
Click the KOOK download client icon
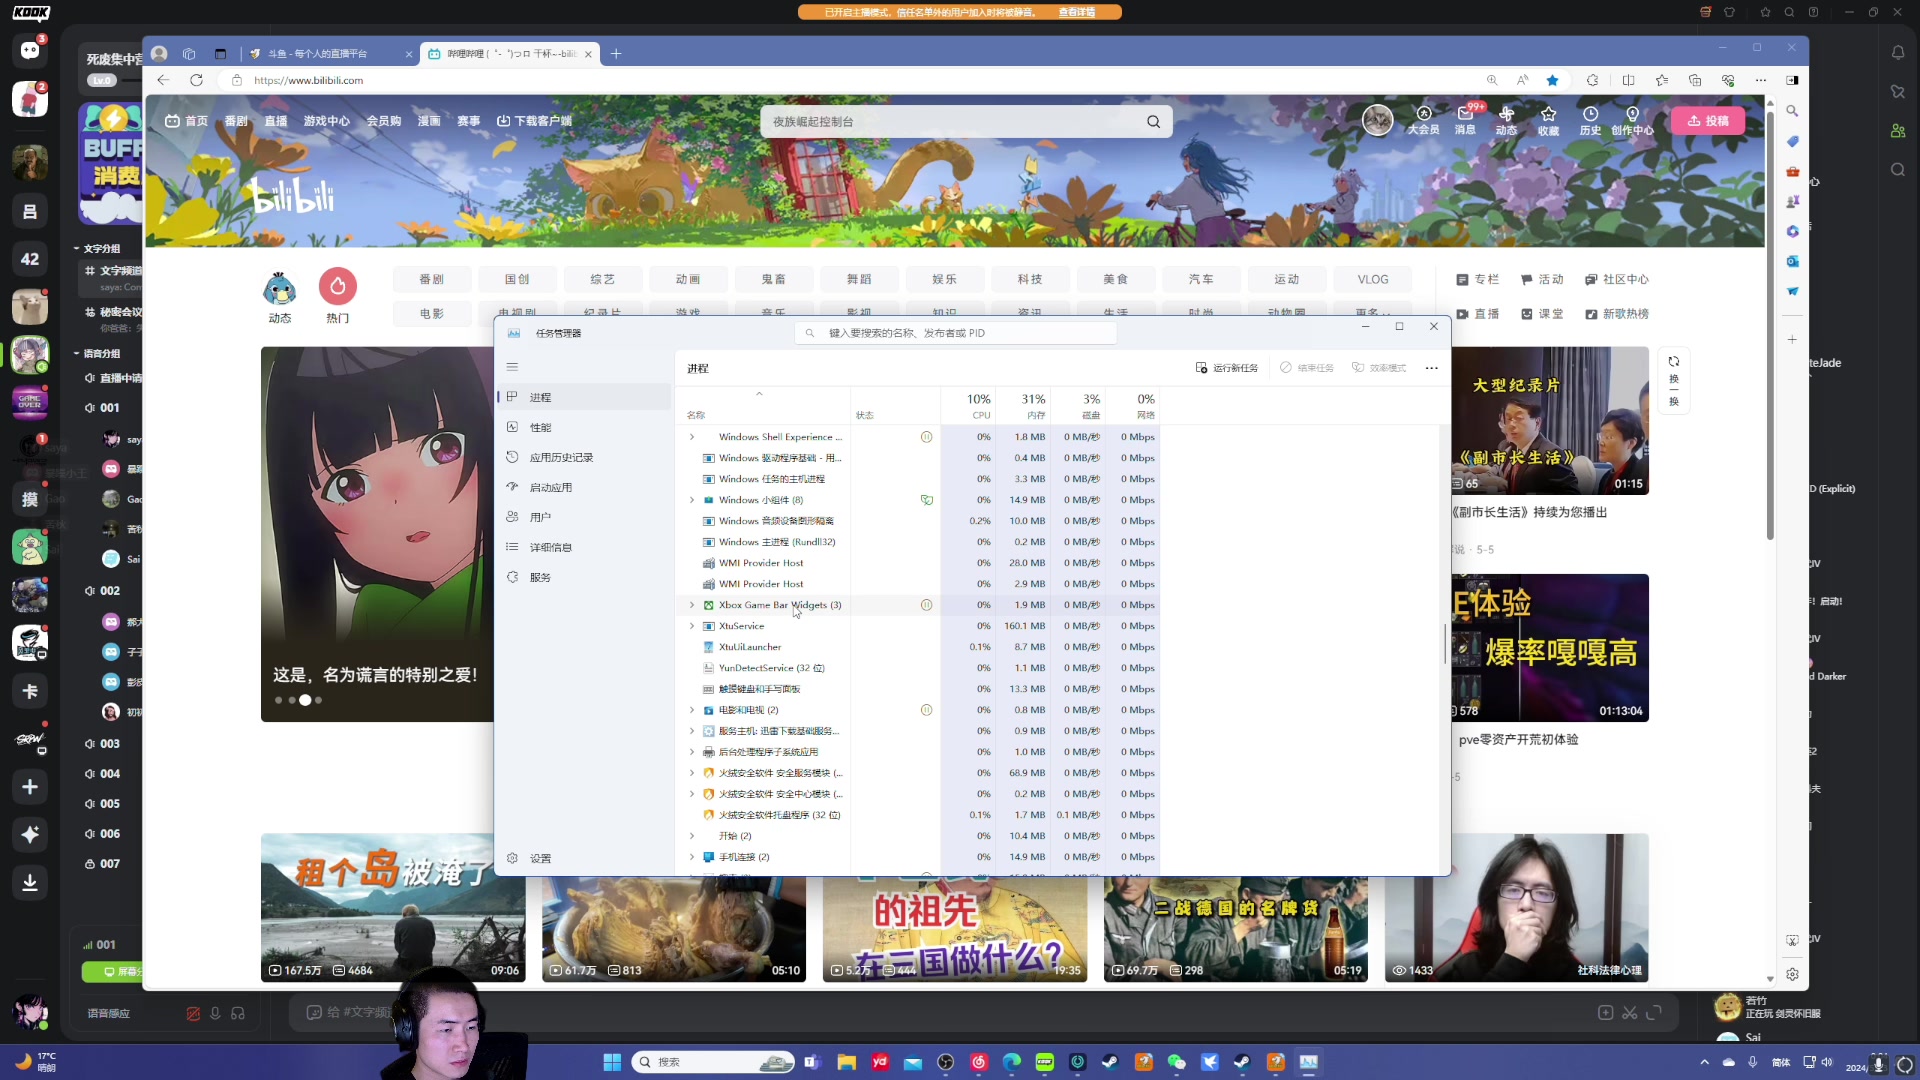pyautogui.click(x=30, y=883)
